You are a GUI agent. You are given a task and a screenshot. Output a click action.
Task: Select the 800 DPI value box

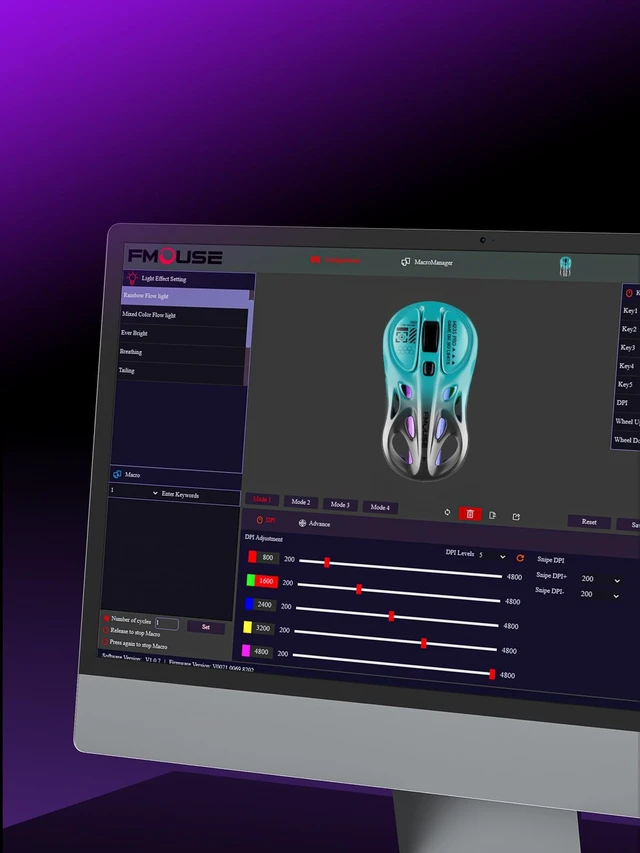pyautogui.click(x=268, y=558)
